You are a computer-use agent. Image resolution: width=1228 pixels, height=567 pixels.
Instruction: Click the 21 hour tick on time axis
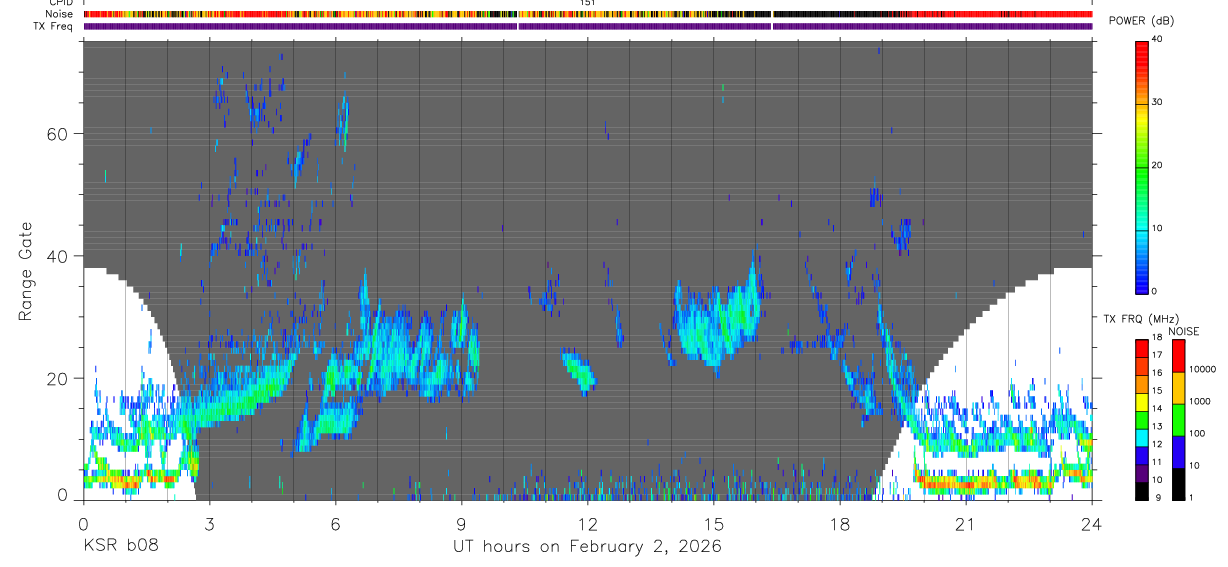point(966,523)
